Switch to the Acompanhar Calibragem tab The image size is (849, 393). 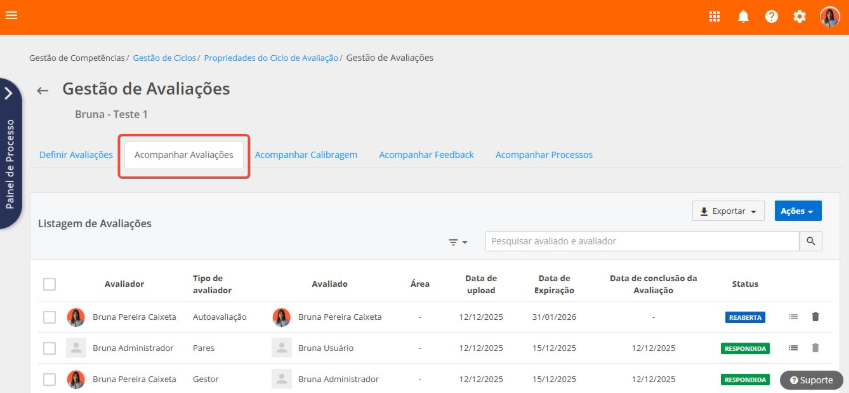click(x=306, y=155)
